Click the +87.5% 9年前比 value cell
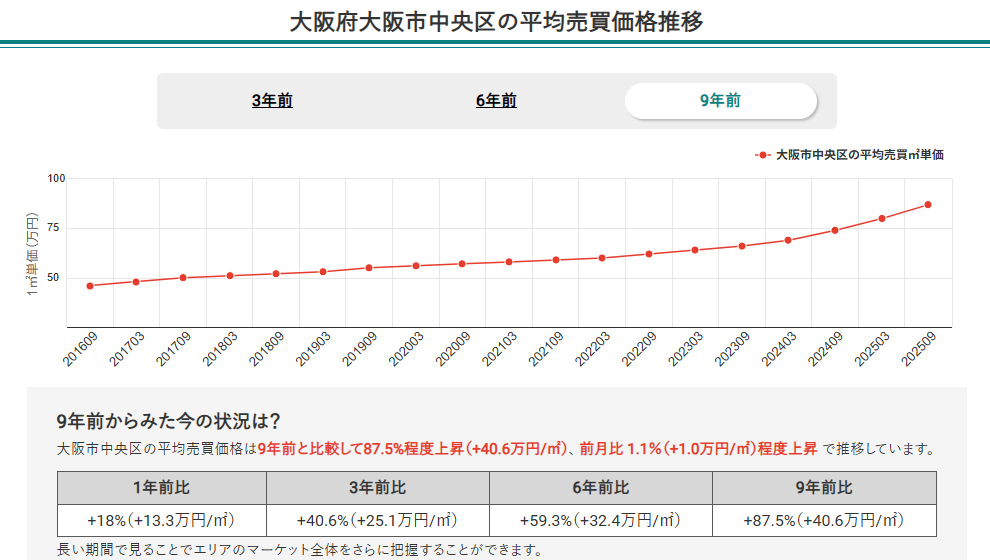 tap(824, 521)
